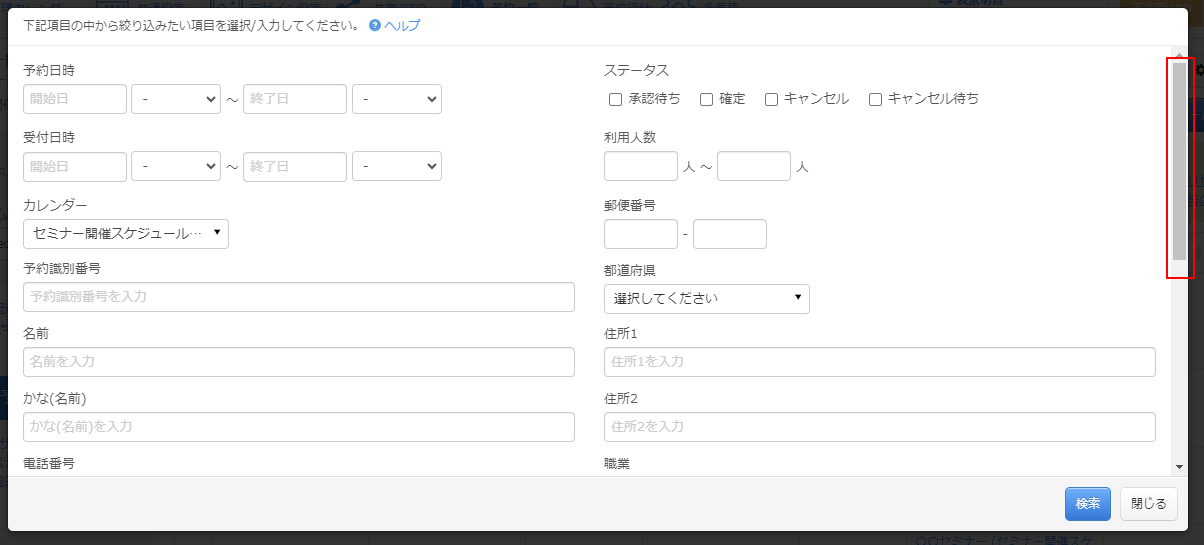Click the 予約日時 開始日 date field
Image resolution: width=1204 pixels, height=545 pixels.
(75, 99)
